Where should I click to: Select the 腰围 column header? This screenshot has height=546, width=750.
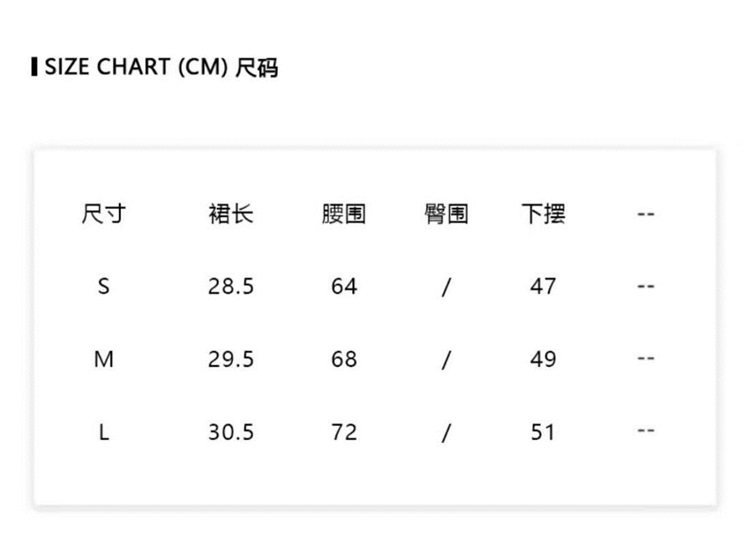344,214
